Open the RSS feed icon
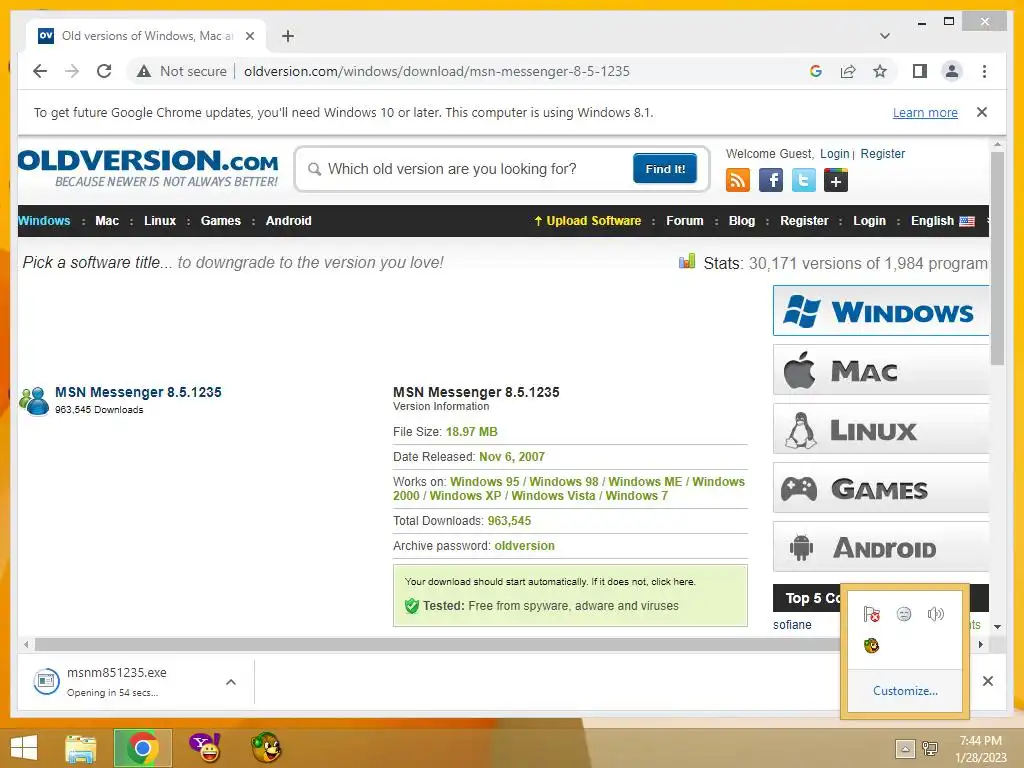Viewport: 1024px width, 768px height. [x=738, y=180]
